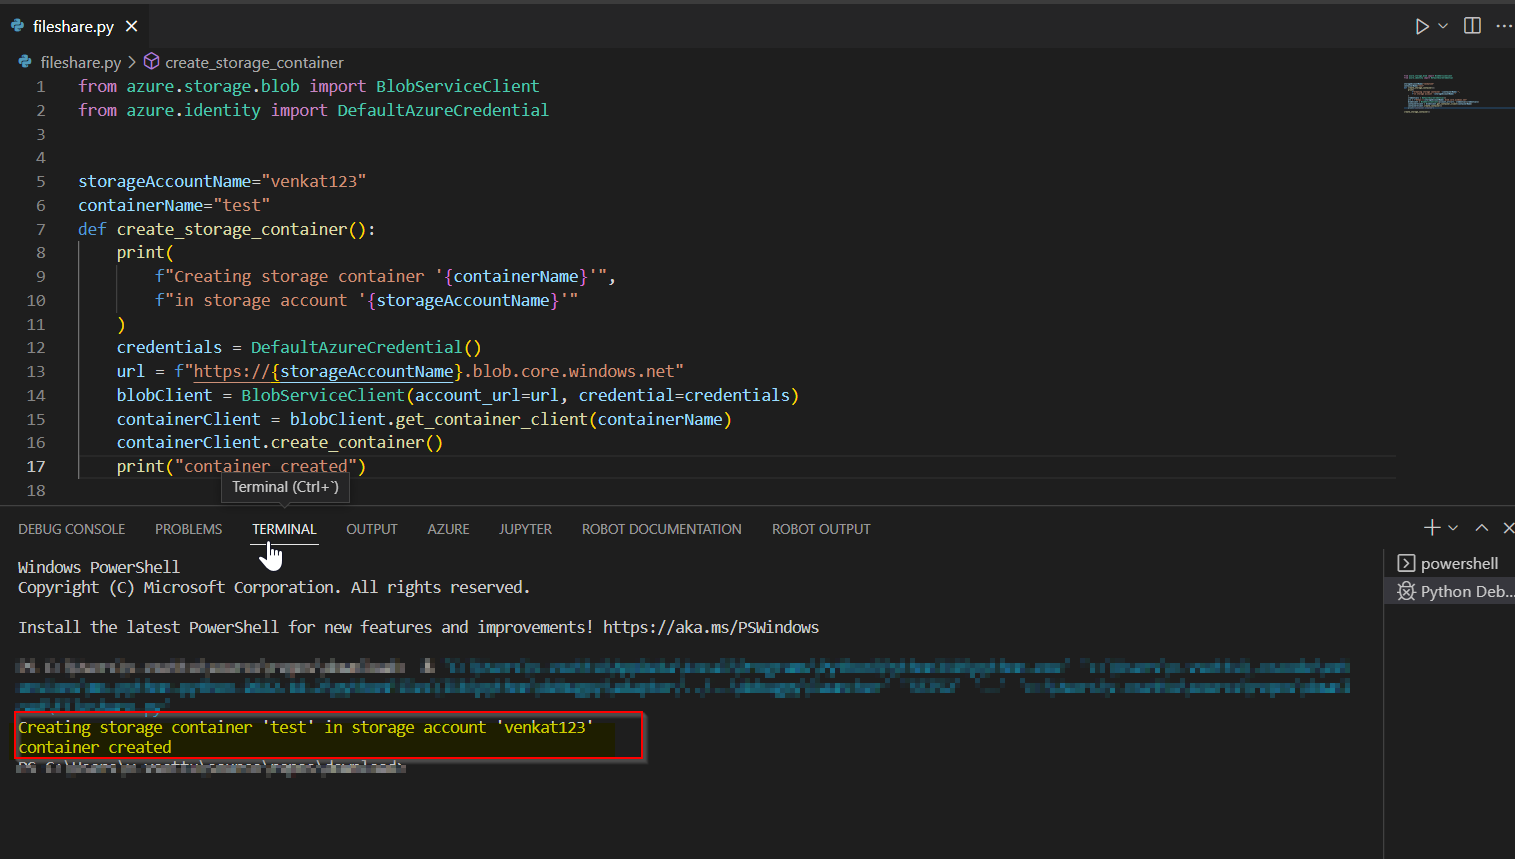Create a new terminal with plus icon

point(1432,527)
